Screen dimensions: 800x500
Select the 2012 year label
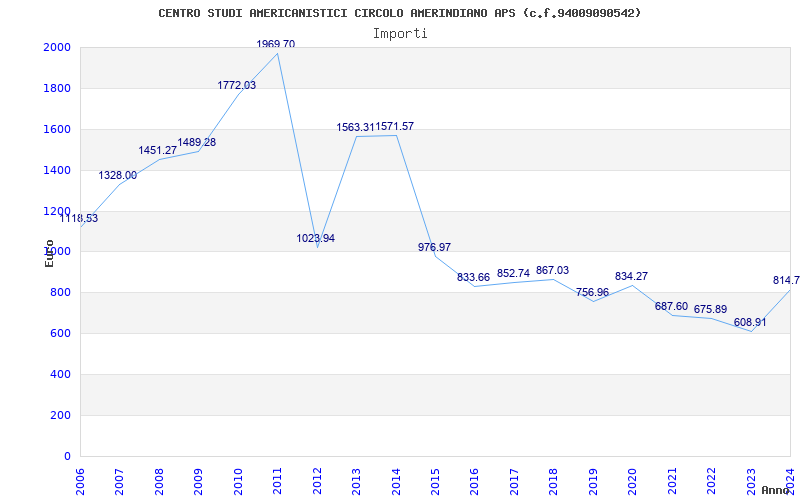(x=317, y=481)
